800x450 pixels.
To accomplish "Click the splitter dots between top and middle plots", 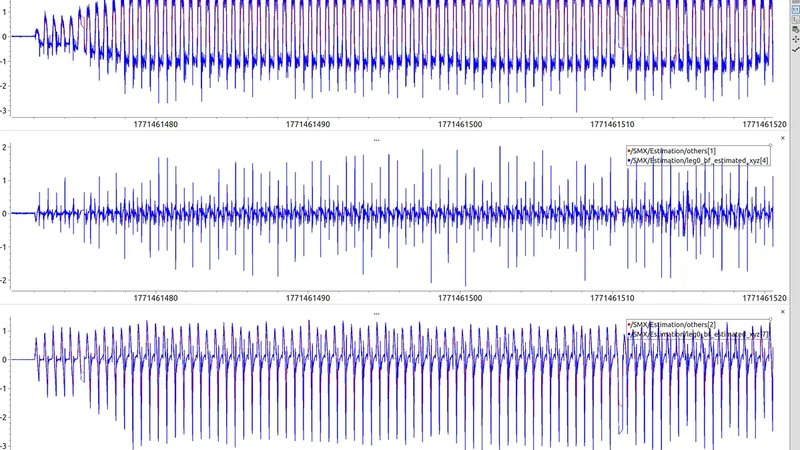I will click(x=376, y=140).
